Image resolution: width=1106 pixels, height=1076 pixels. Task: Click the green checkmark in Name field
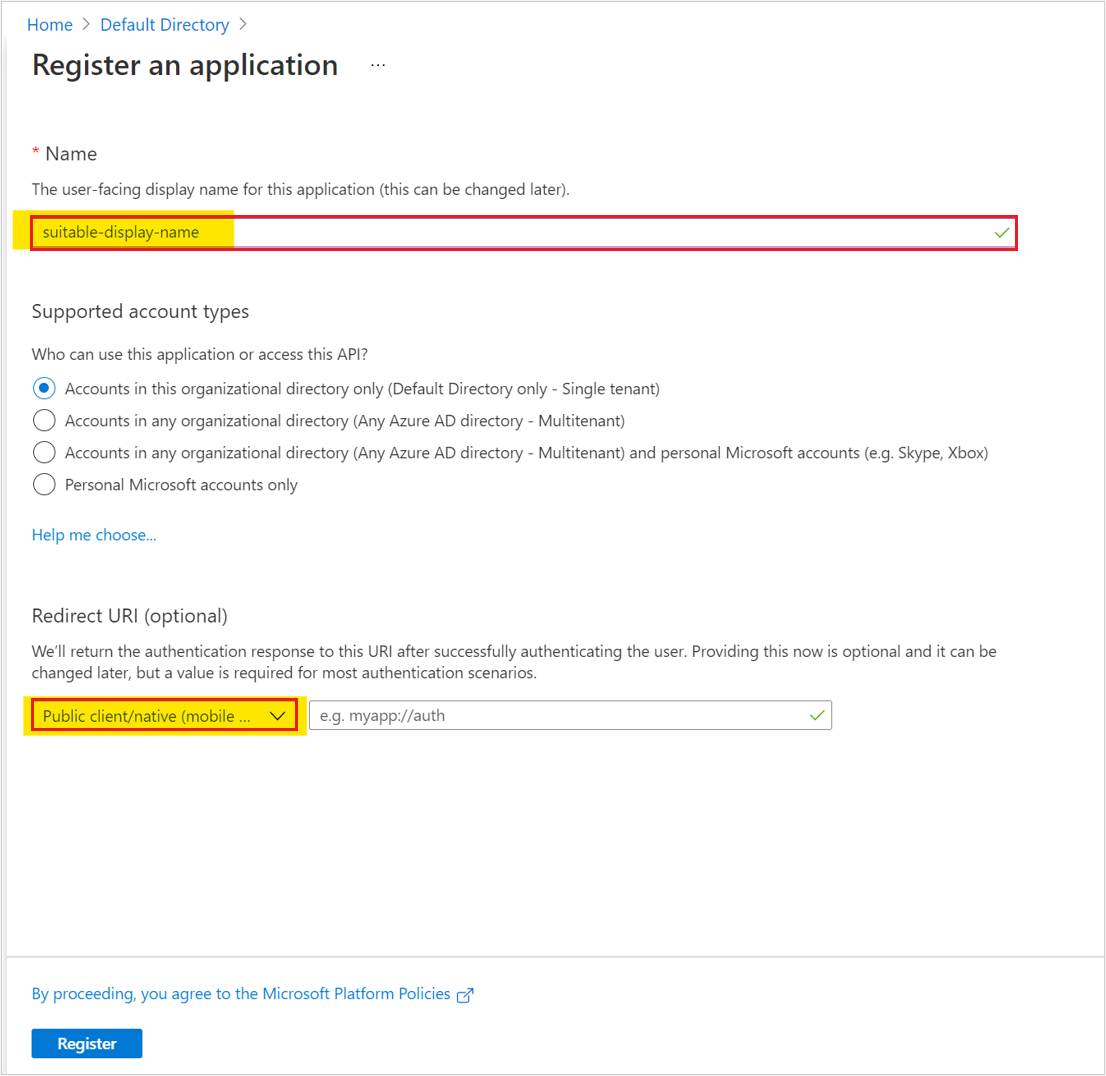[1002, 233]
